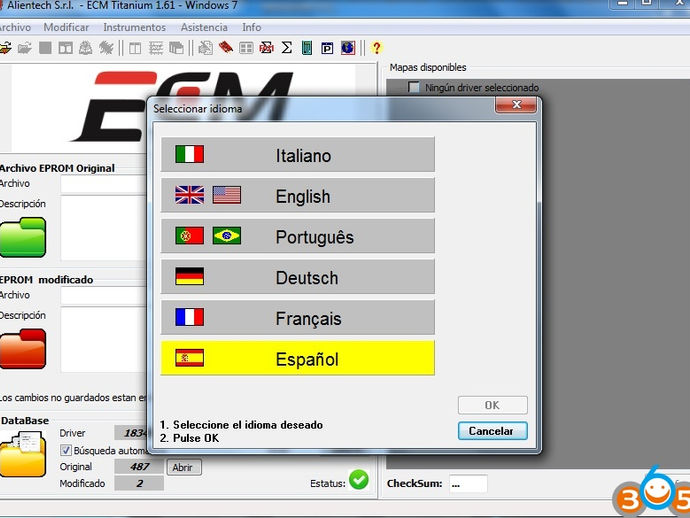
Task: Click the gray stacked-windows toolbar icon
Action: pos(176,48)
